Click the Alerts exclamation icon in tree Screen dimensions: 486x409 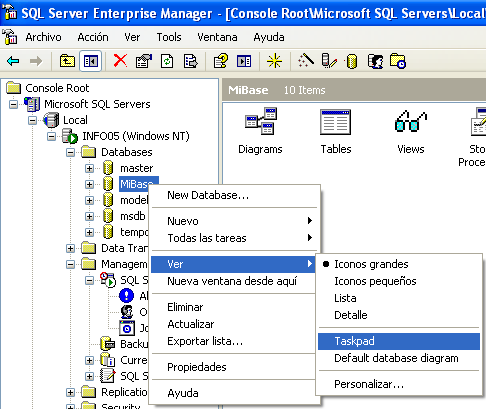[x=127, y=296]
